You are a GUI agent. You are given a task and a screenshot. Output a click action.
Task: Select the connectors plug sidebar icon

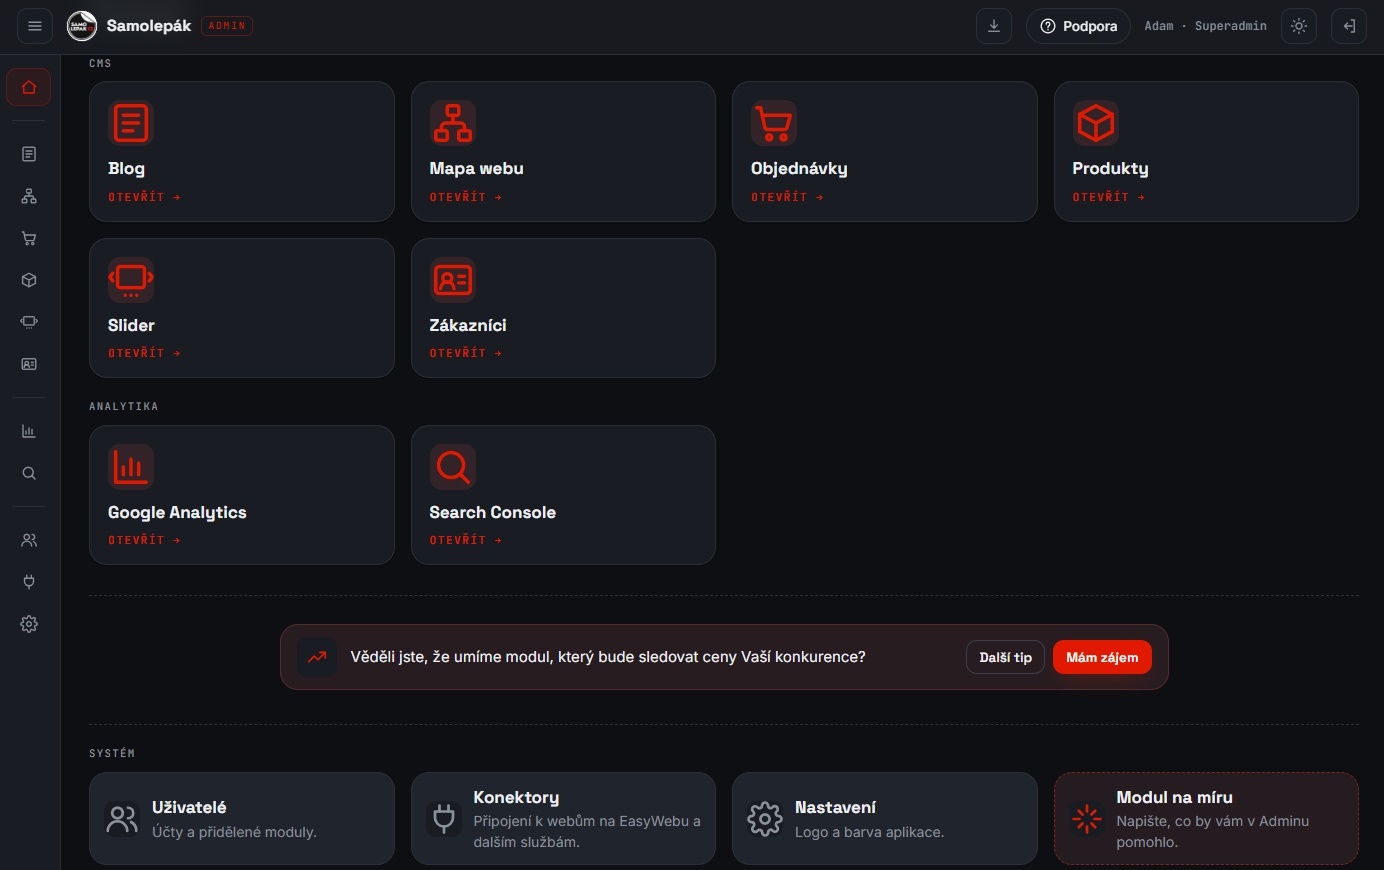29,582
